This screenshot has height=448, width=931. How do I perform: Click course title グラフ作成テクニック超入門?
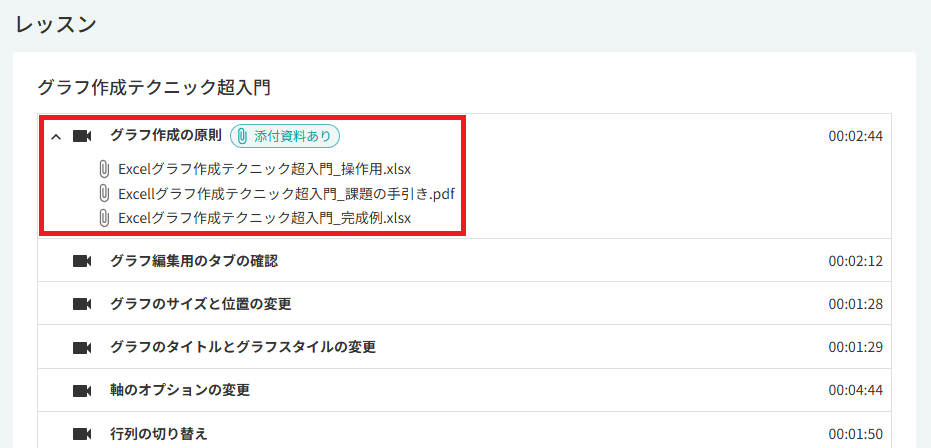154,88
